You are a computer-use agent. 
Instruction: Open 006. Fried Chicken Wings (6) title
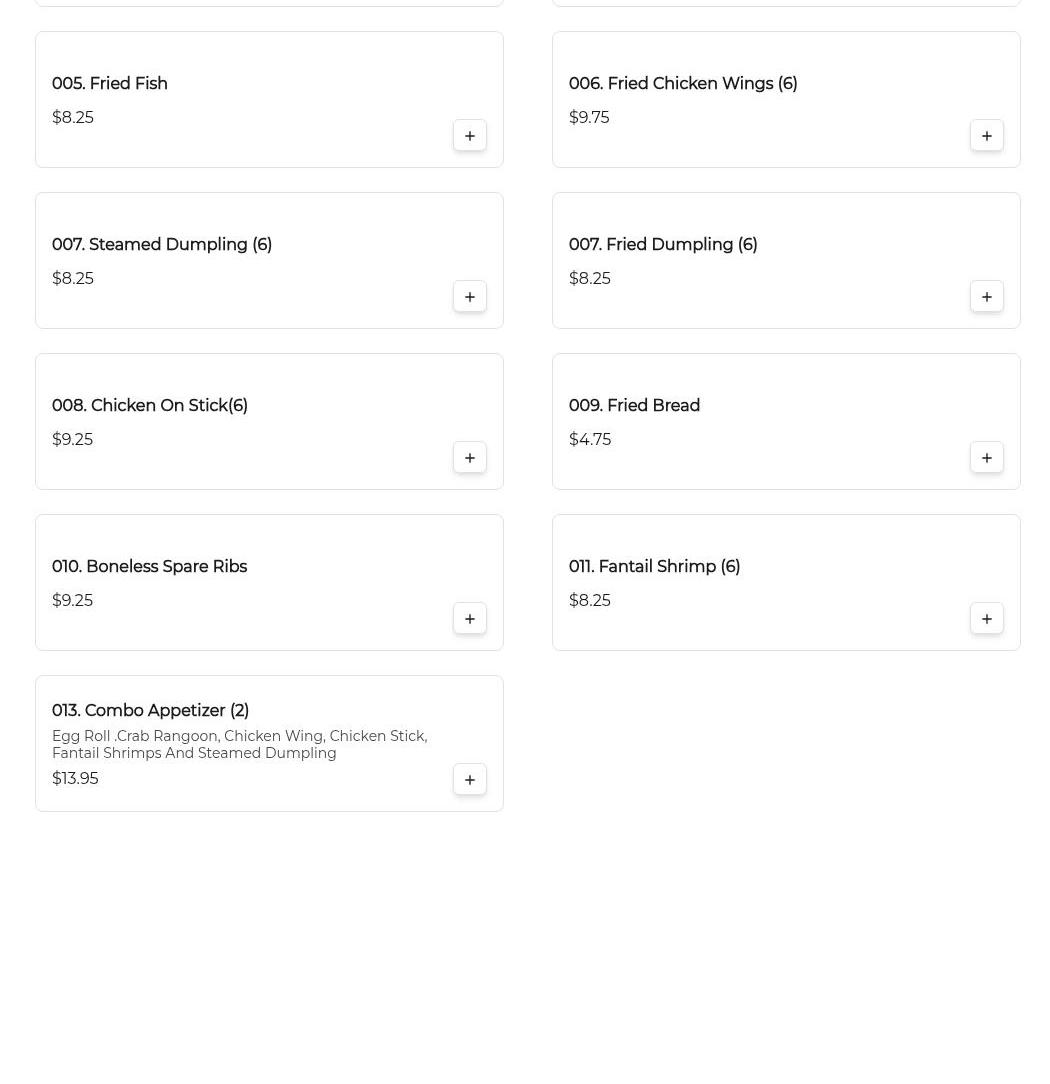click(683, 83)
